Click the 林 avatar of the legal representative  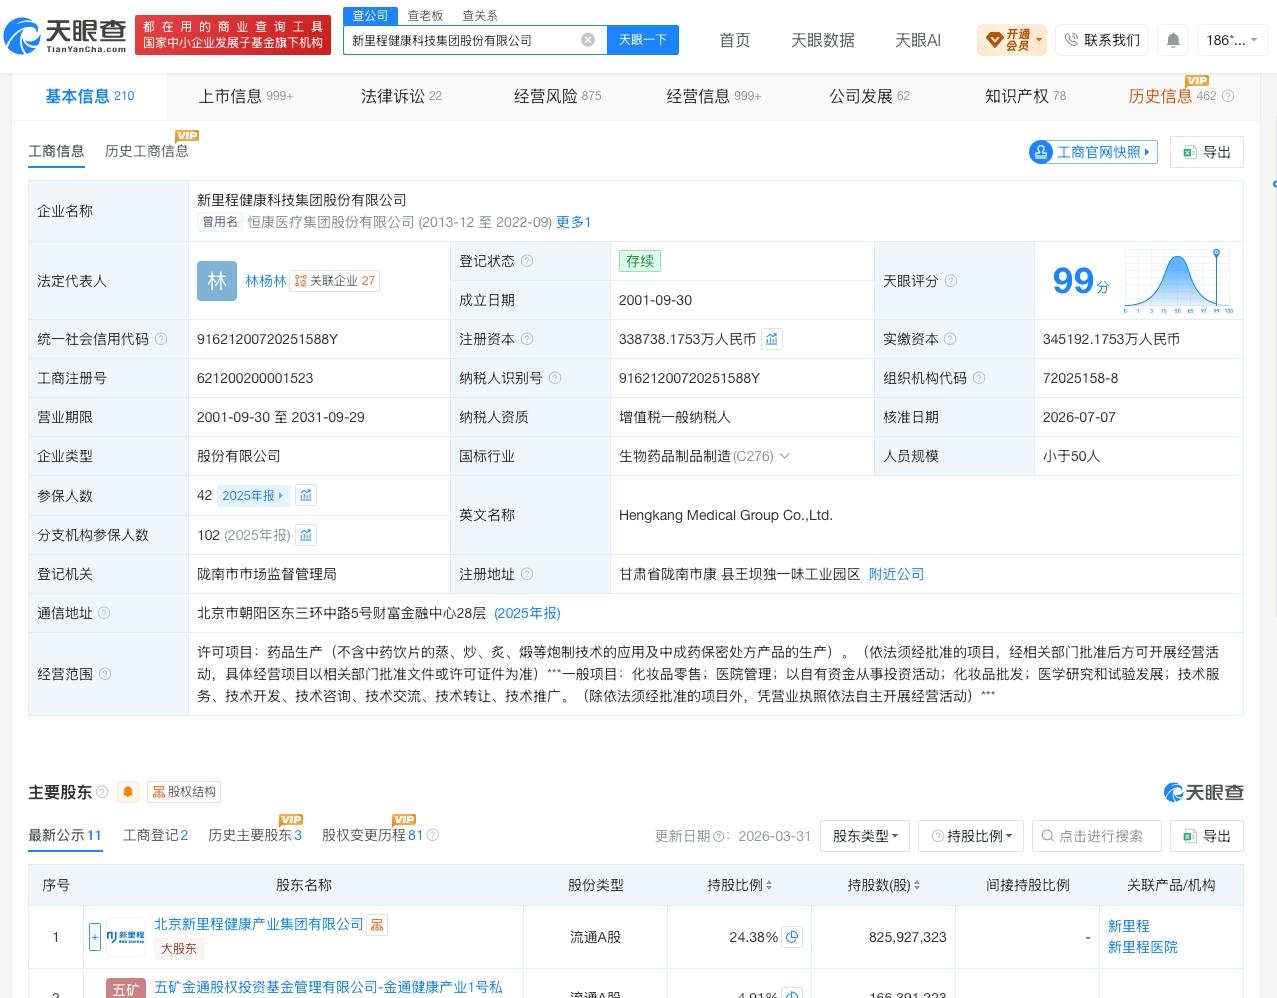tap(217, 281)
